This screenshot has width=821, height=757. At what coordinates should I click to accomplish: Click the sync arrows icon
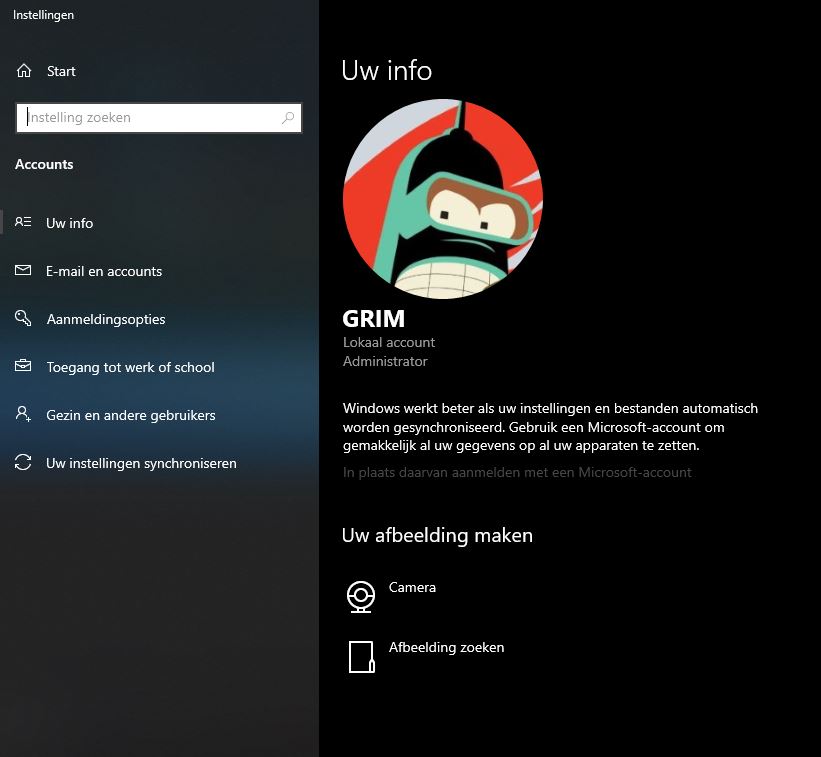coord(23,462)
